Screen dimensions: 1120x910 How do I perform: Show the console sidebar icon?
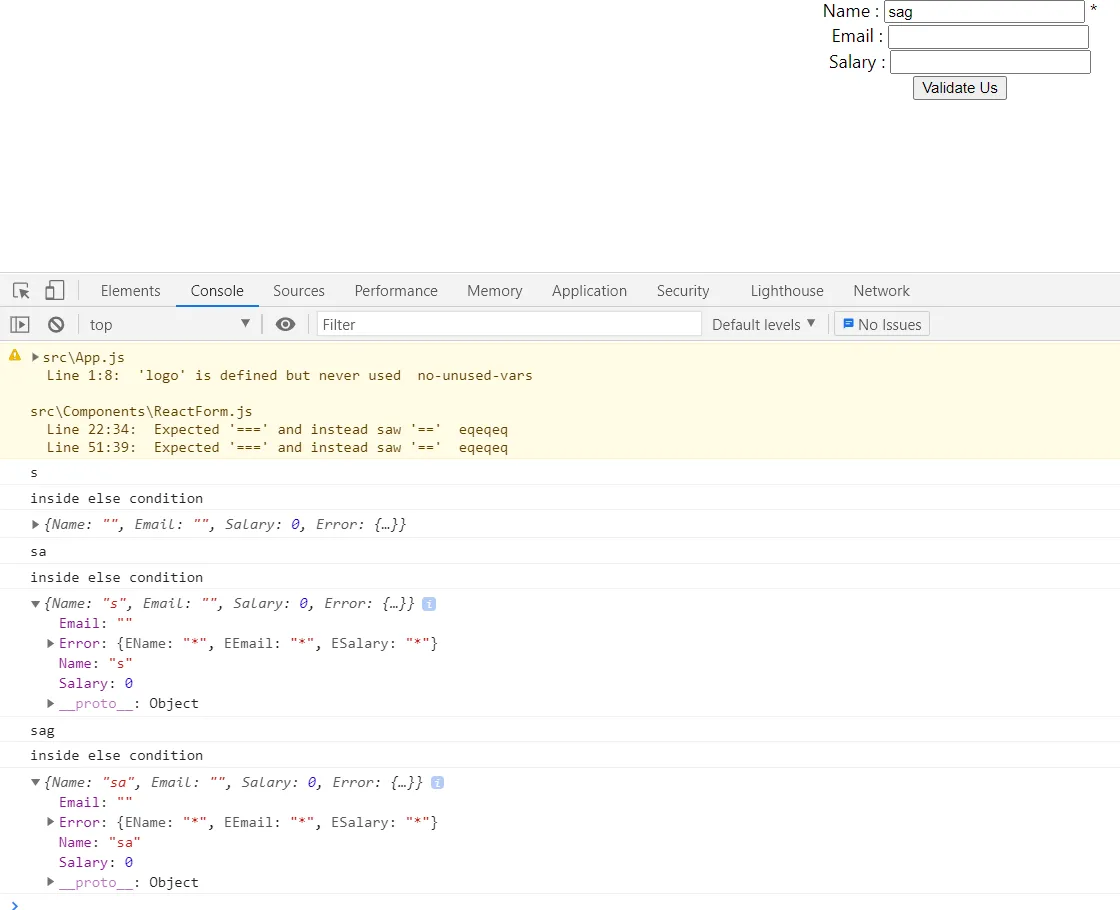(20, 325)
